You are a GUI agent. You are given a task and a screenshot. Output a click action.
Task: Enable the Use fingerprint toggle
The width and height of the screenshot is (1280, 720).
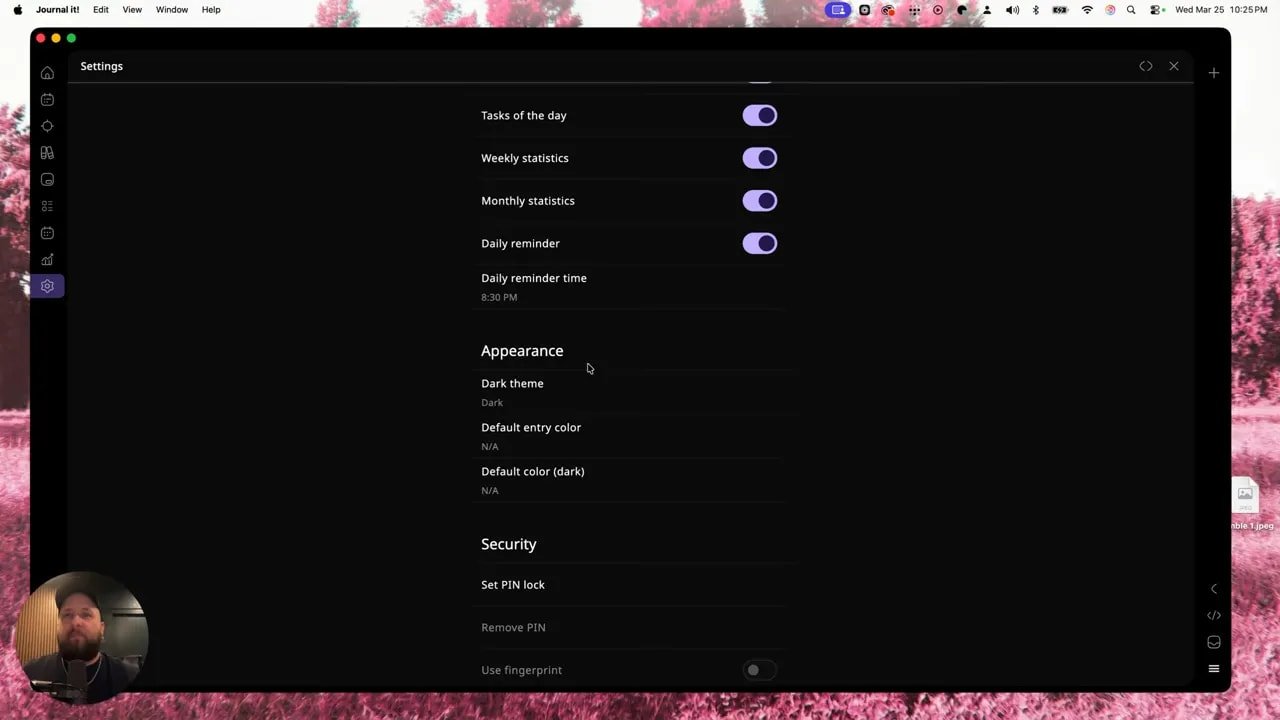(760, 670)
